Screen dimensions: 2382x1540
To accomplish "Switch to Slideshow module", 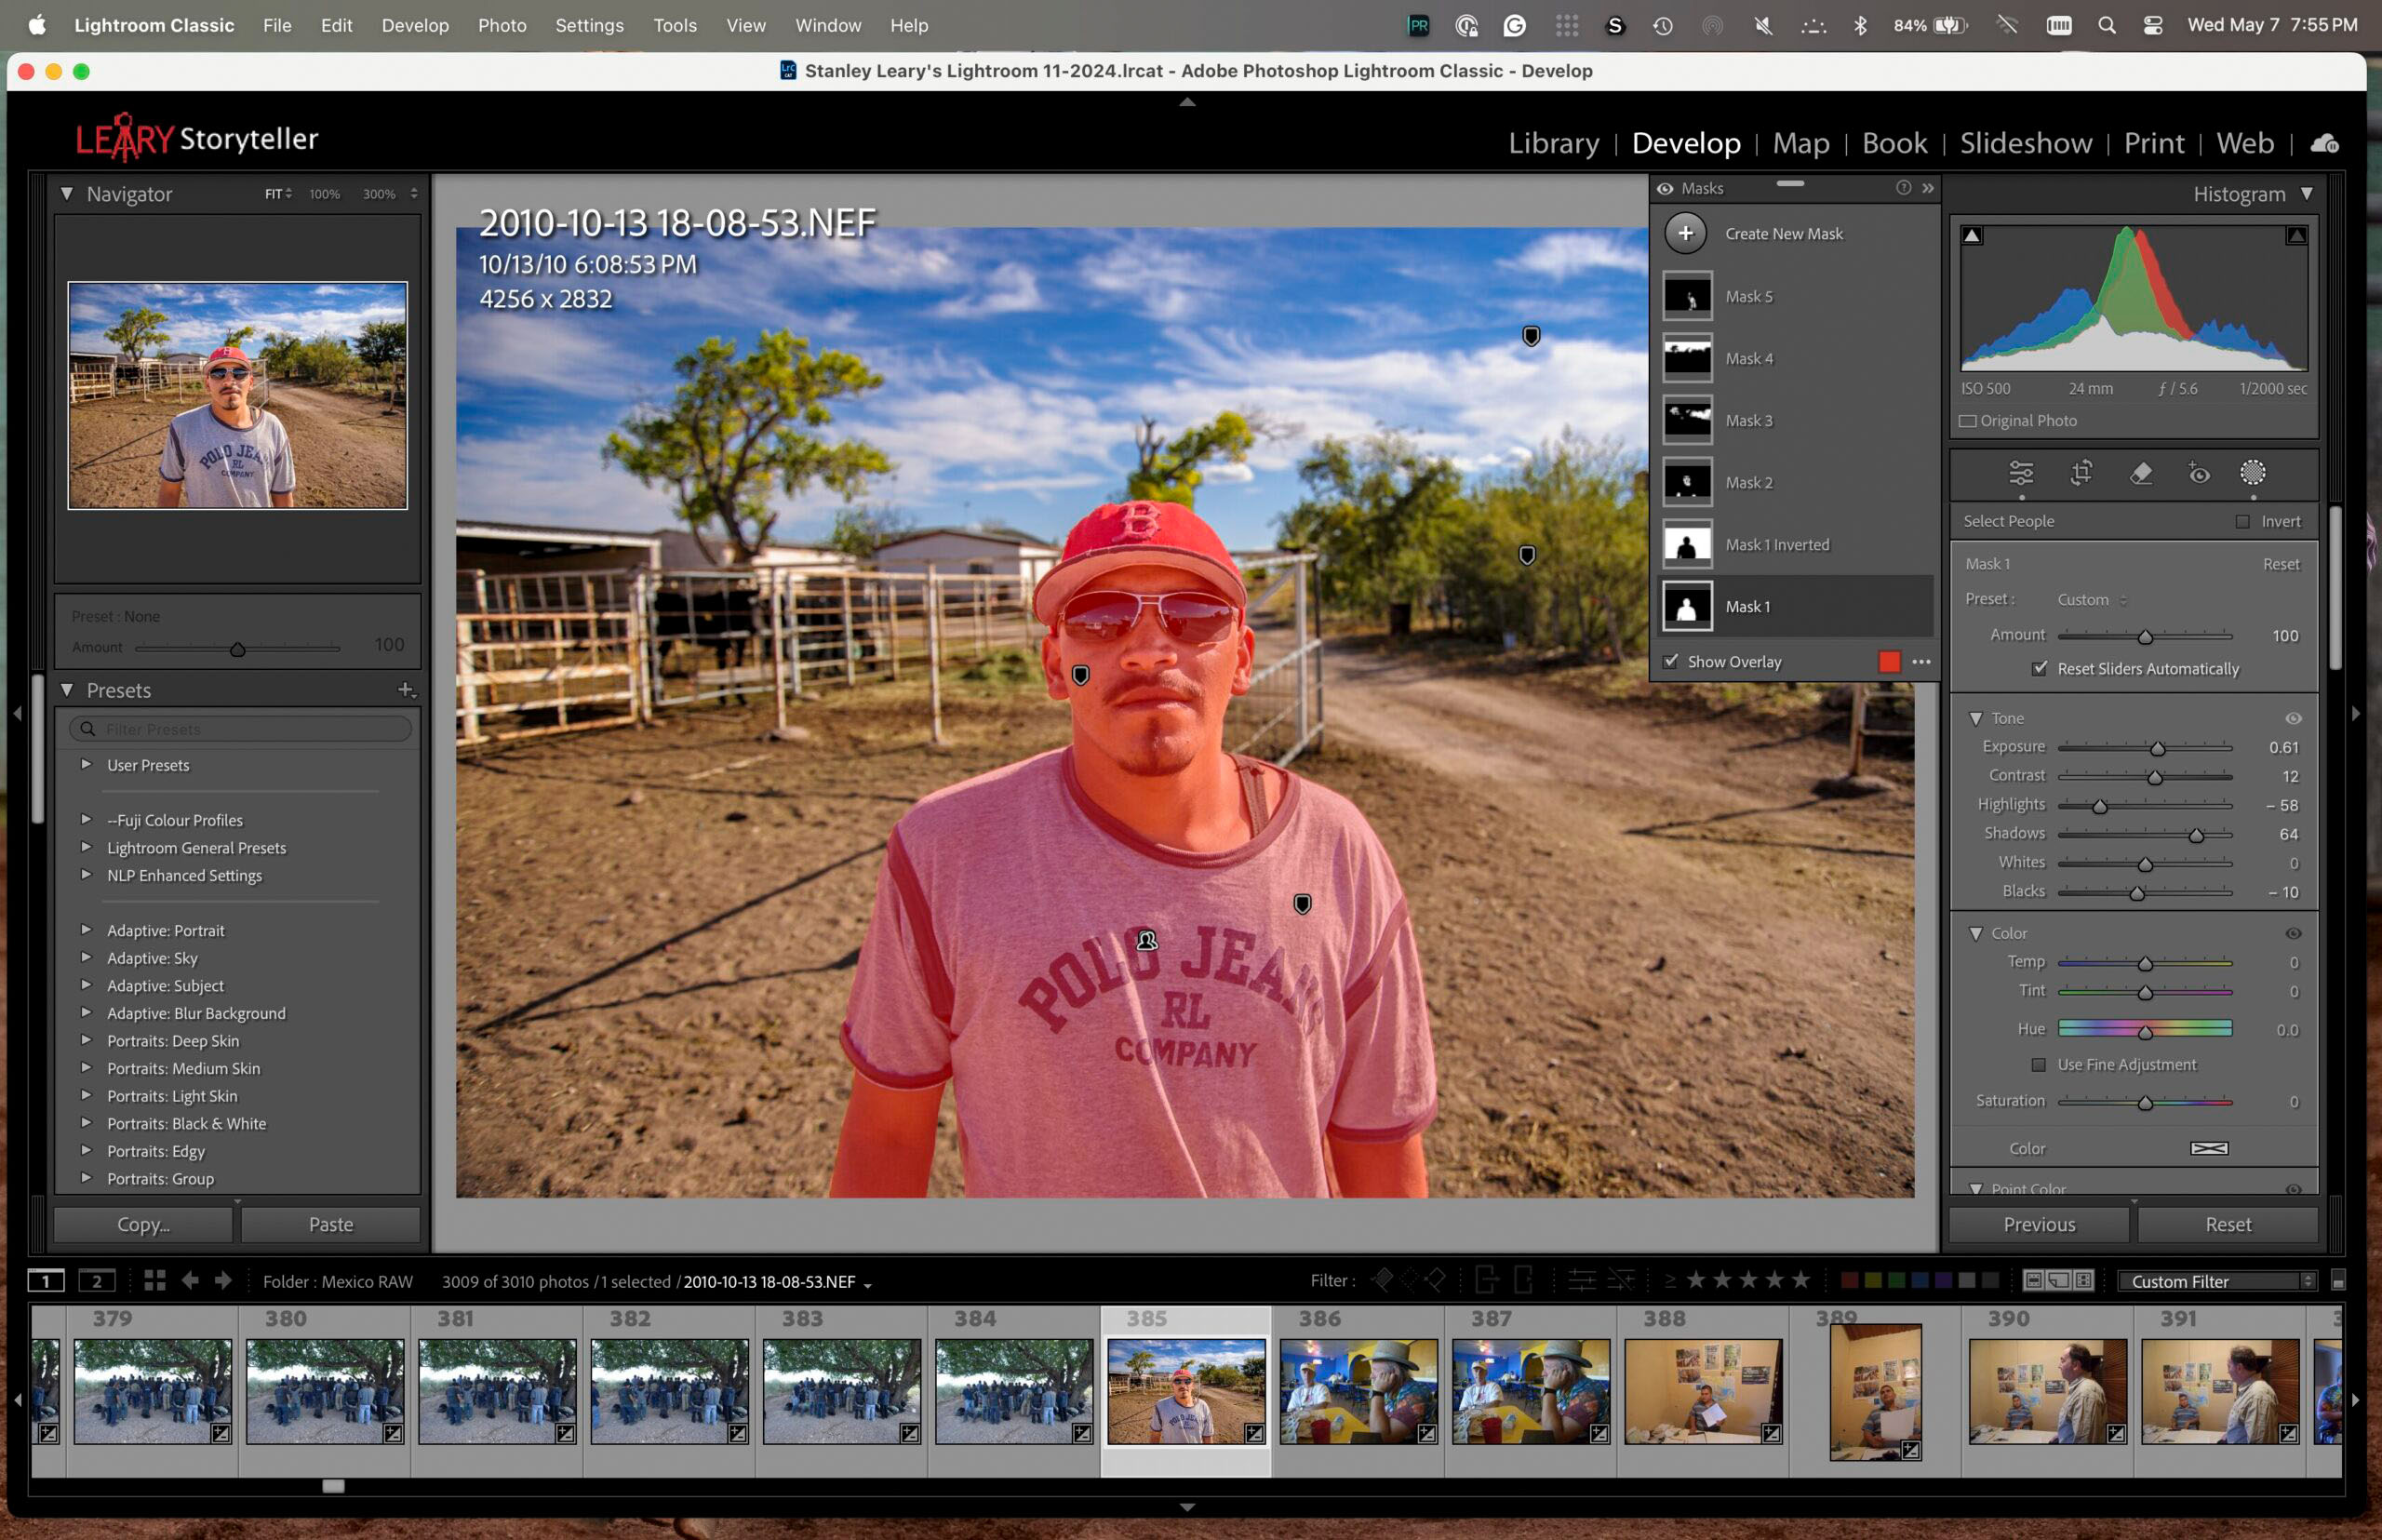I will 2026,143.
